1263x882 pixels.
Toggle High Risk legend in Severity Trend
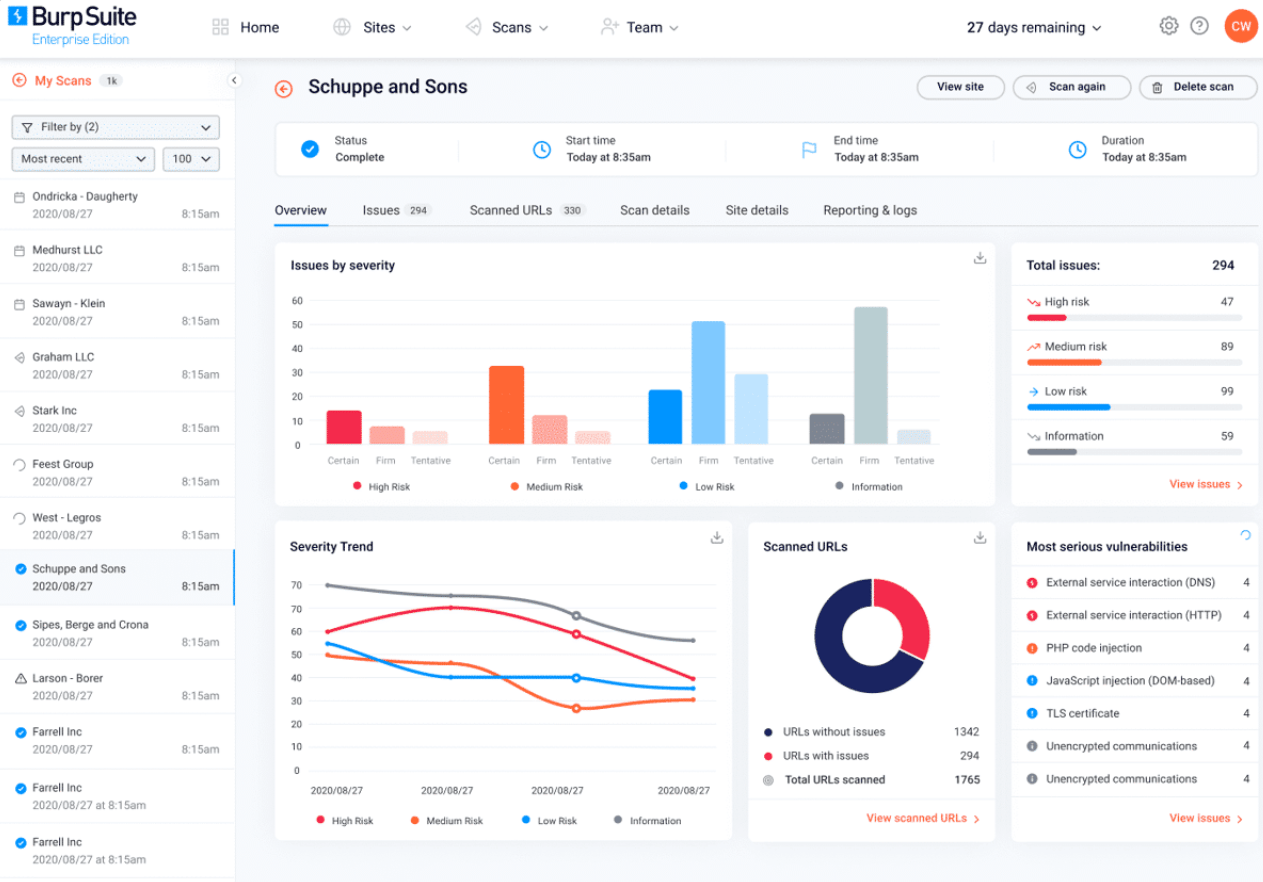(x=344, y=820)
